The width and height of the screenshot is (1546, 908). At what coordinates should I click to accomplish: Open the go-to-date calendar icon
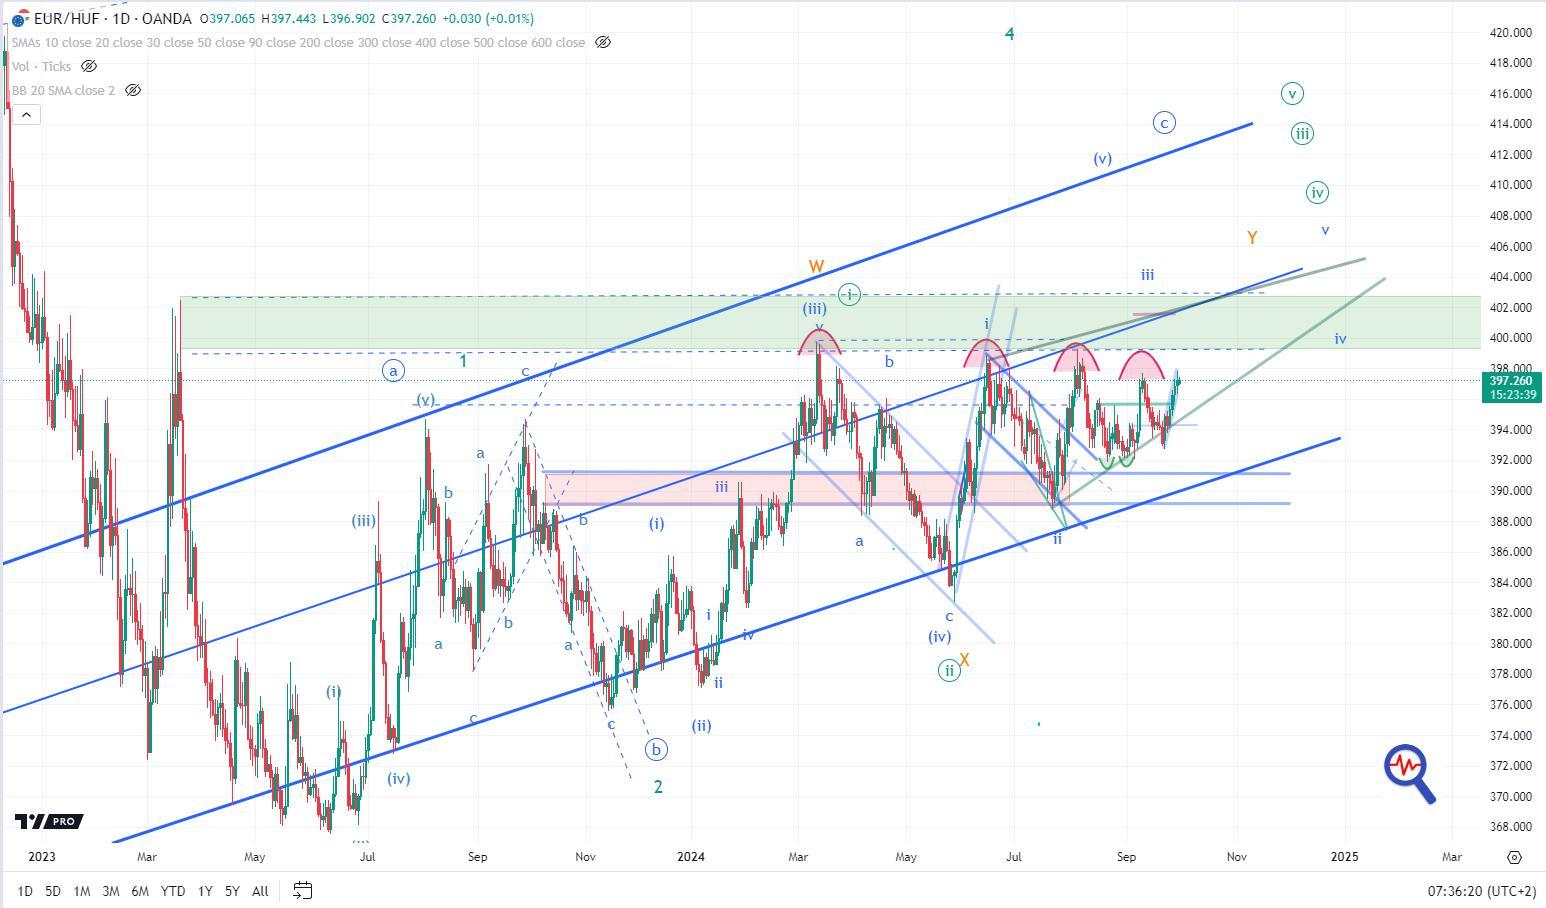(303, 890)
